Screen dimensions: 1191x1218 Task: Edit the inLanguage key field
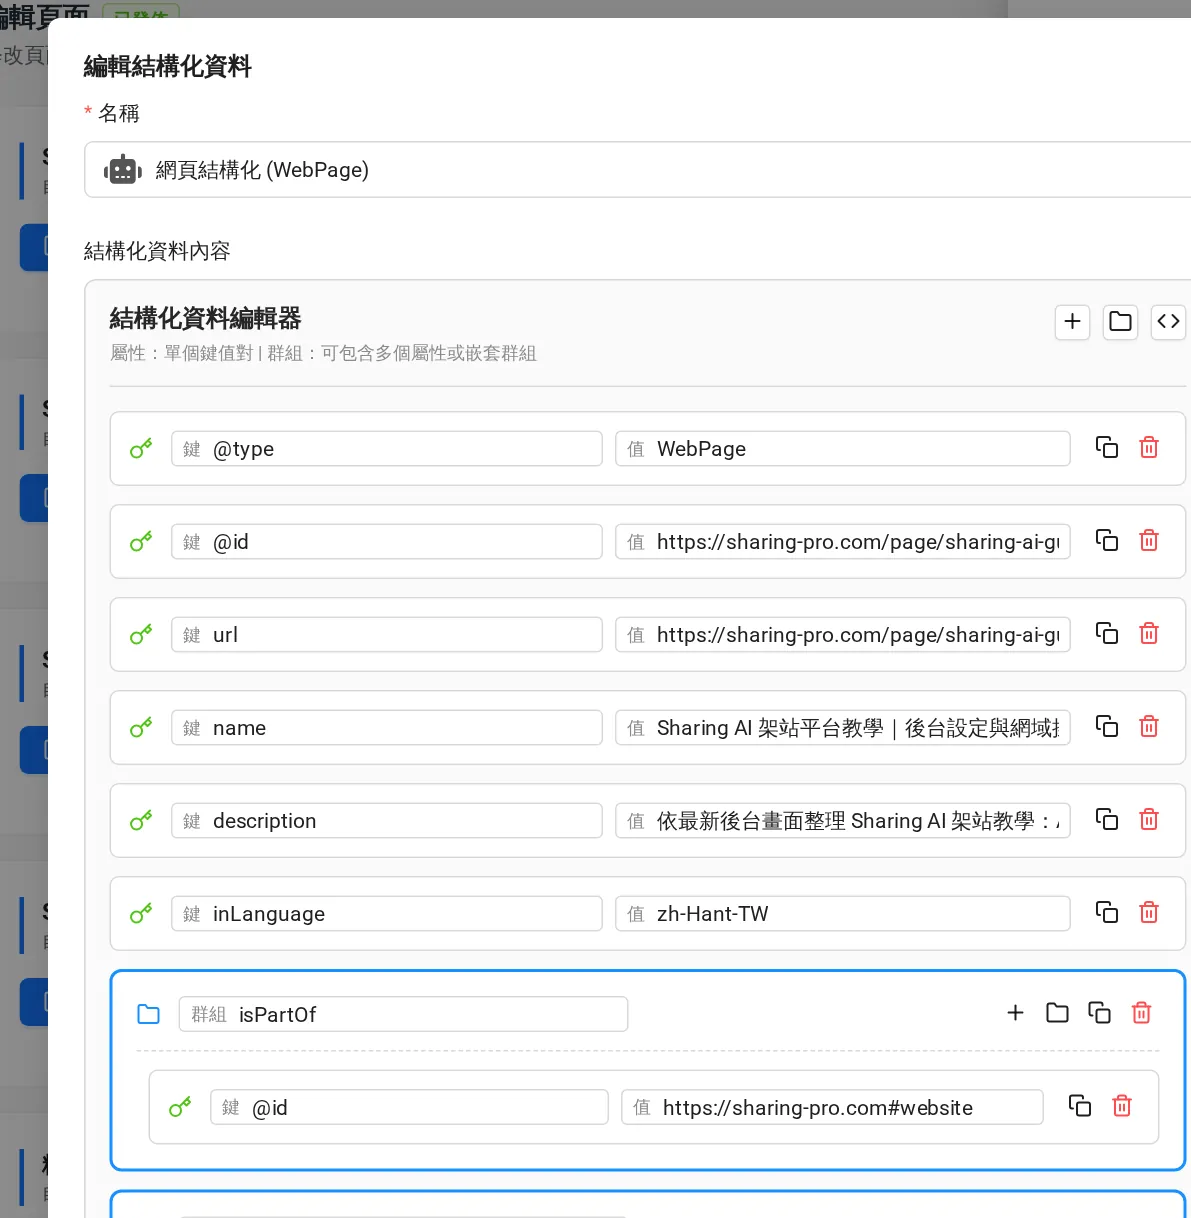(387, 914)
